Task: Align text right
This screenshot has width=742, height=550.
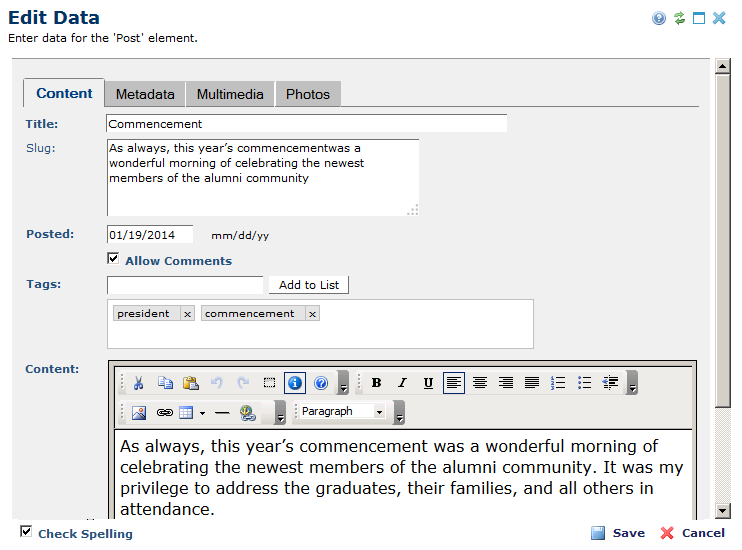Action: [506, 383]
